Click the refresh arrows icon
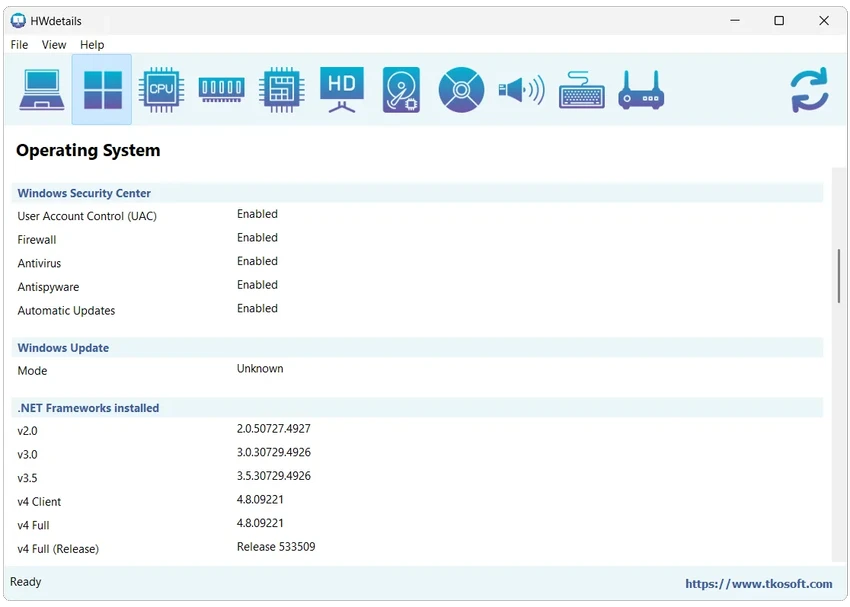 pos(809,90)
